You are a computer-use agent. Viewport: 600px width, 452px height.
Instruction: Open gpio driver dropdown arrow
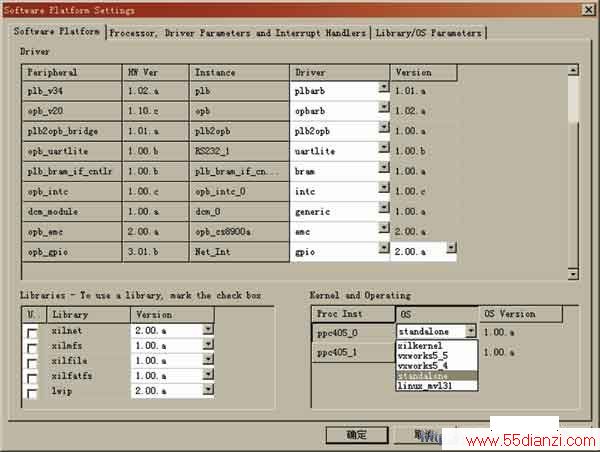[384, 248]
